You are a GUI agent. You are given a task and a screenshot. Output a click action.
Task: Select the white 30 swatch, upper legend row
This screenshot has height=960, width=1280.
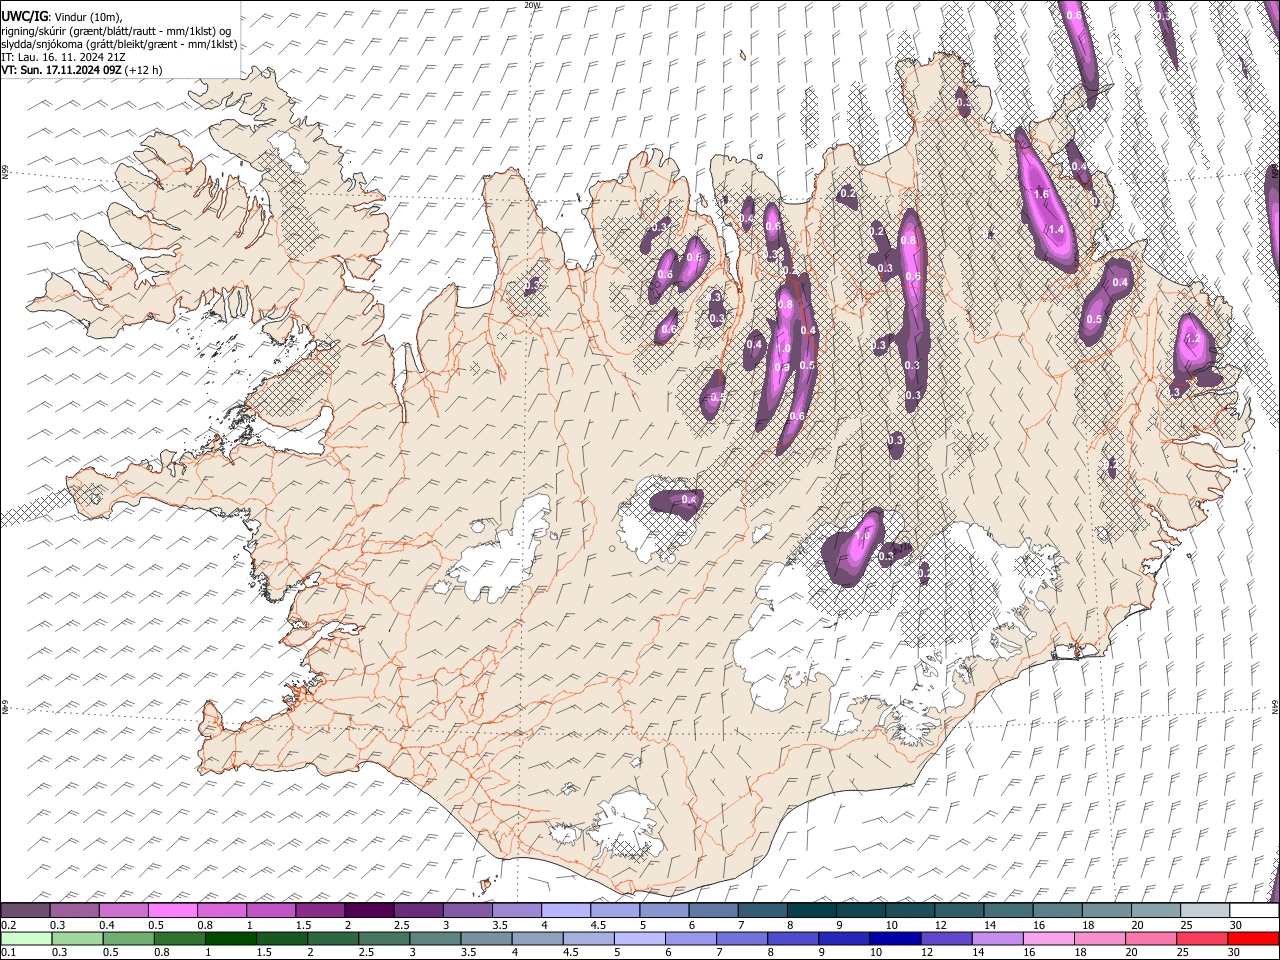(x=1254, y=911)
